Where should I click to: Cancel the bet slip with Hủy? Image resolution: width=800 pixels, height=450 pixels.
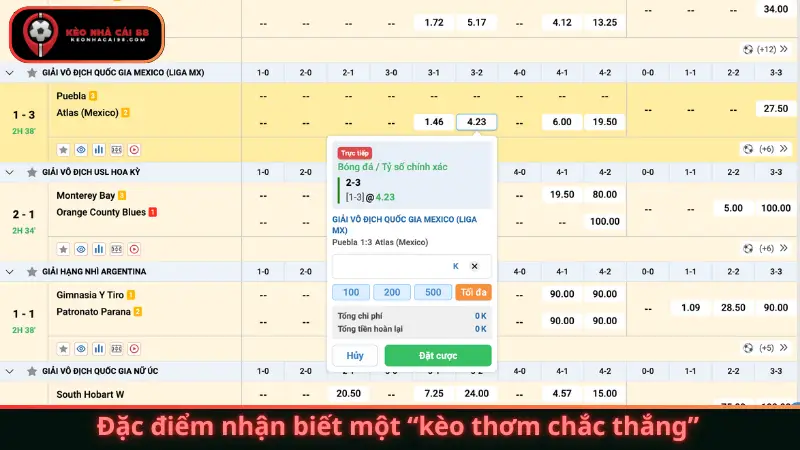[355, 356]
